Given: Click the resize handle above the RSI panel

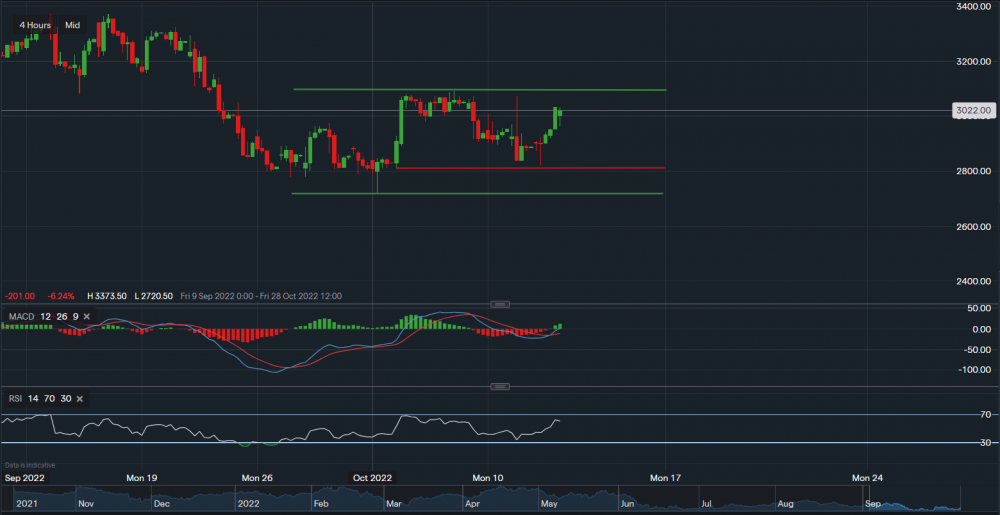Looking at the screenshot, I should 500,386.
